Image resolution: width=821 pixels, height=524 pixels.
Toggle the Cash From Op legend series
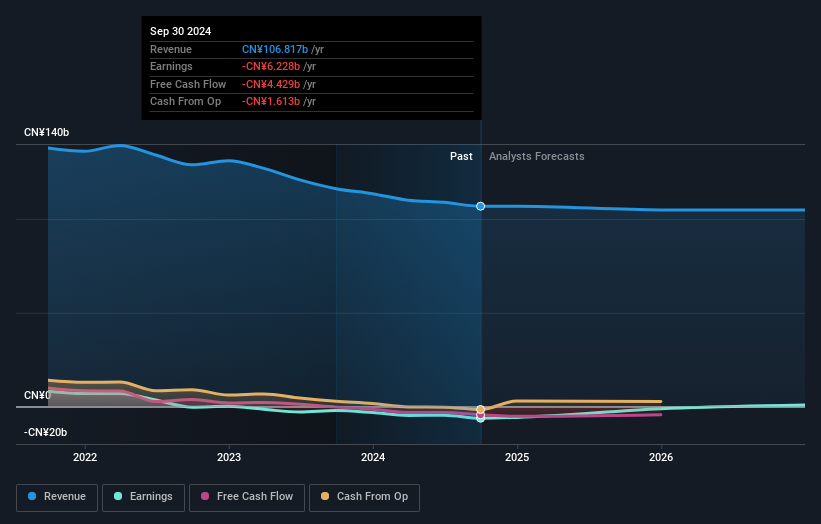pyautogui.click(x=364, y=497)
